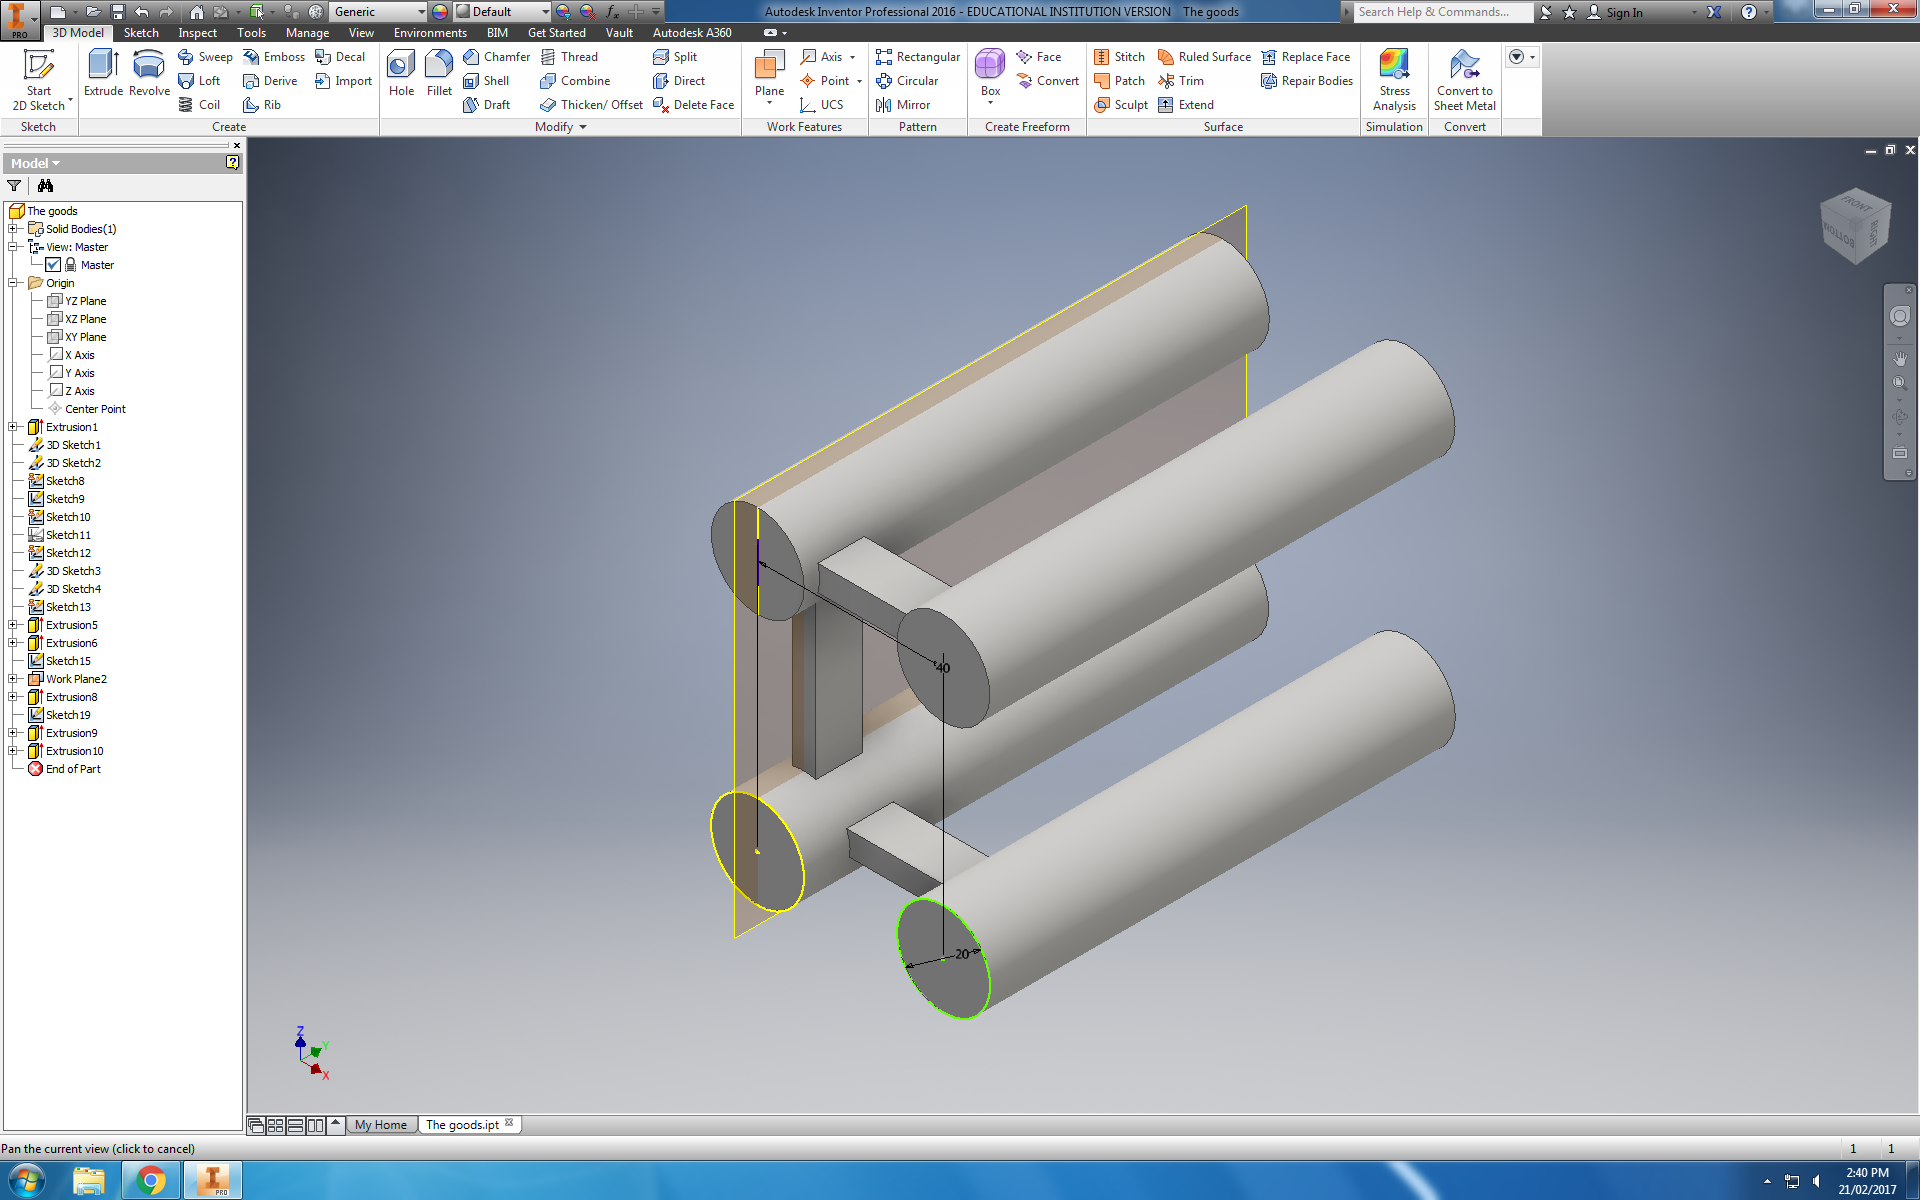Screen dimensions: 1920x1200
Task: Select the Revolve tool
Action: (149, 73)
